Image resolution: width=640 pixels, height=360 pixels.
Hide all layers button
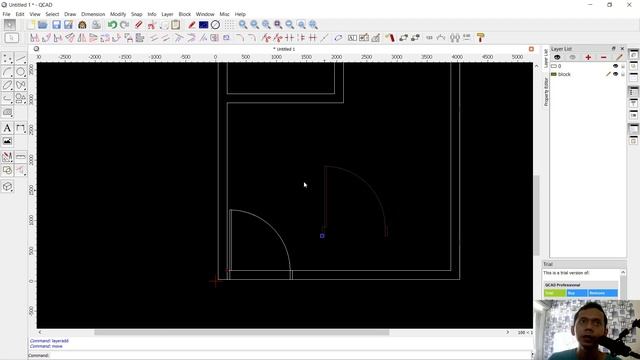coord(572,58)
